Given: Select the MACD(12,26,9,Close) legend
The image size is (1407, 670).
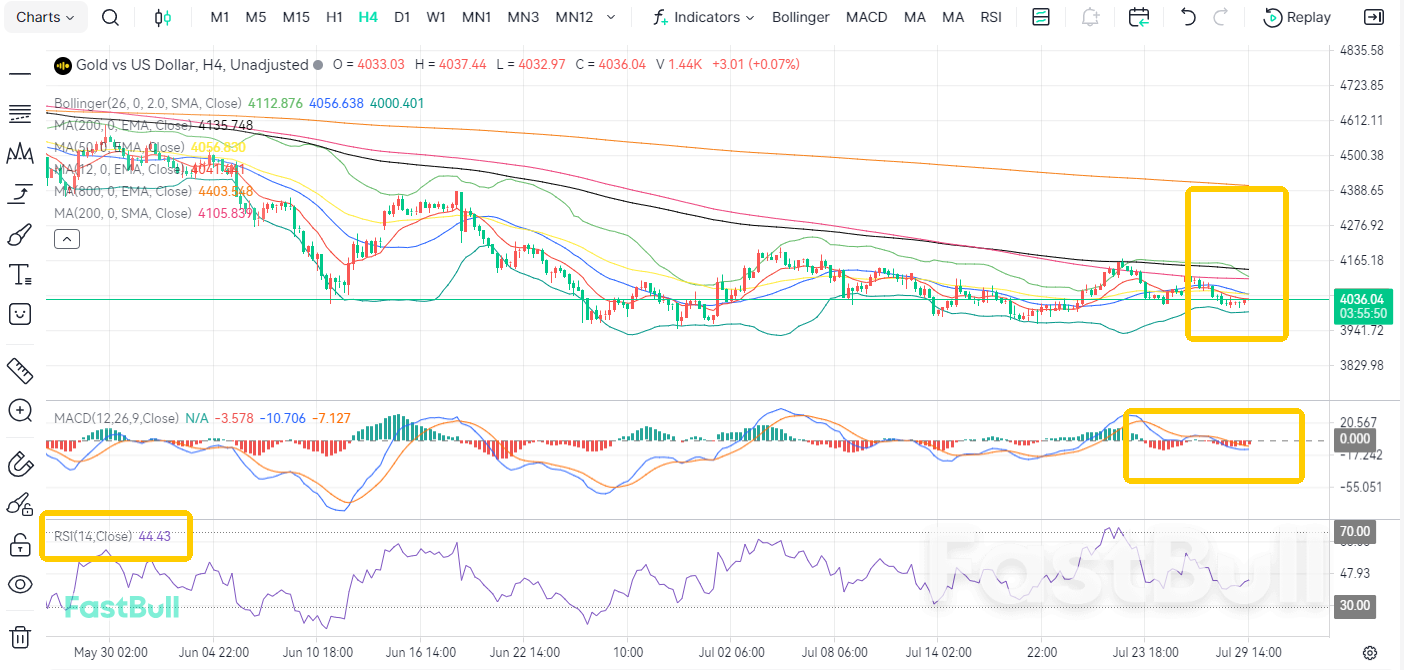Looking at the screenshot, I should coord(116,418).
